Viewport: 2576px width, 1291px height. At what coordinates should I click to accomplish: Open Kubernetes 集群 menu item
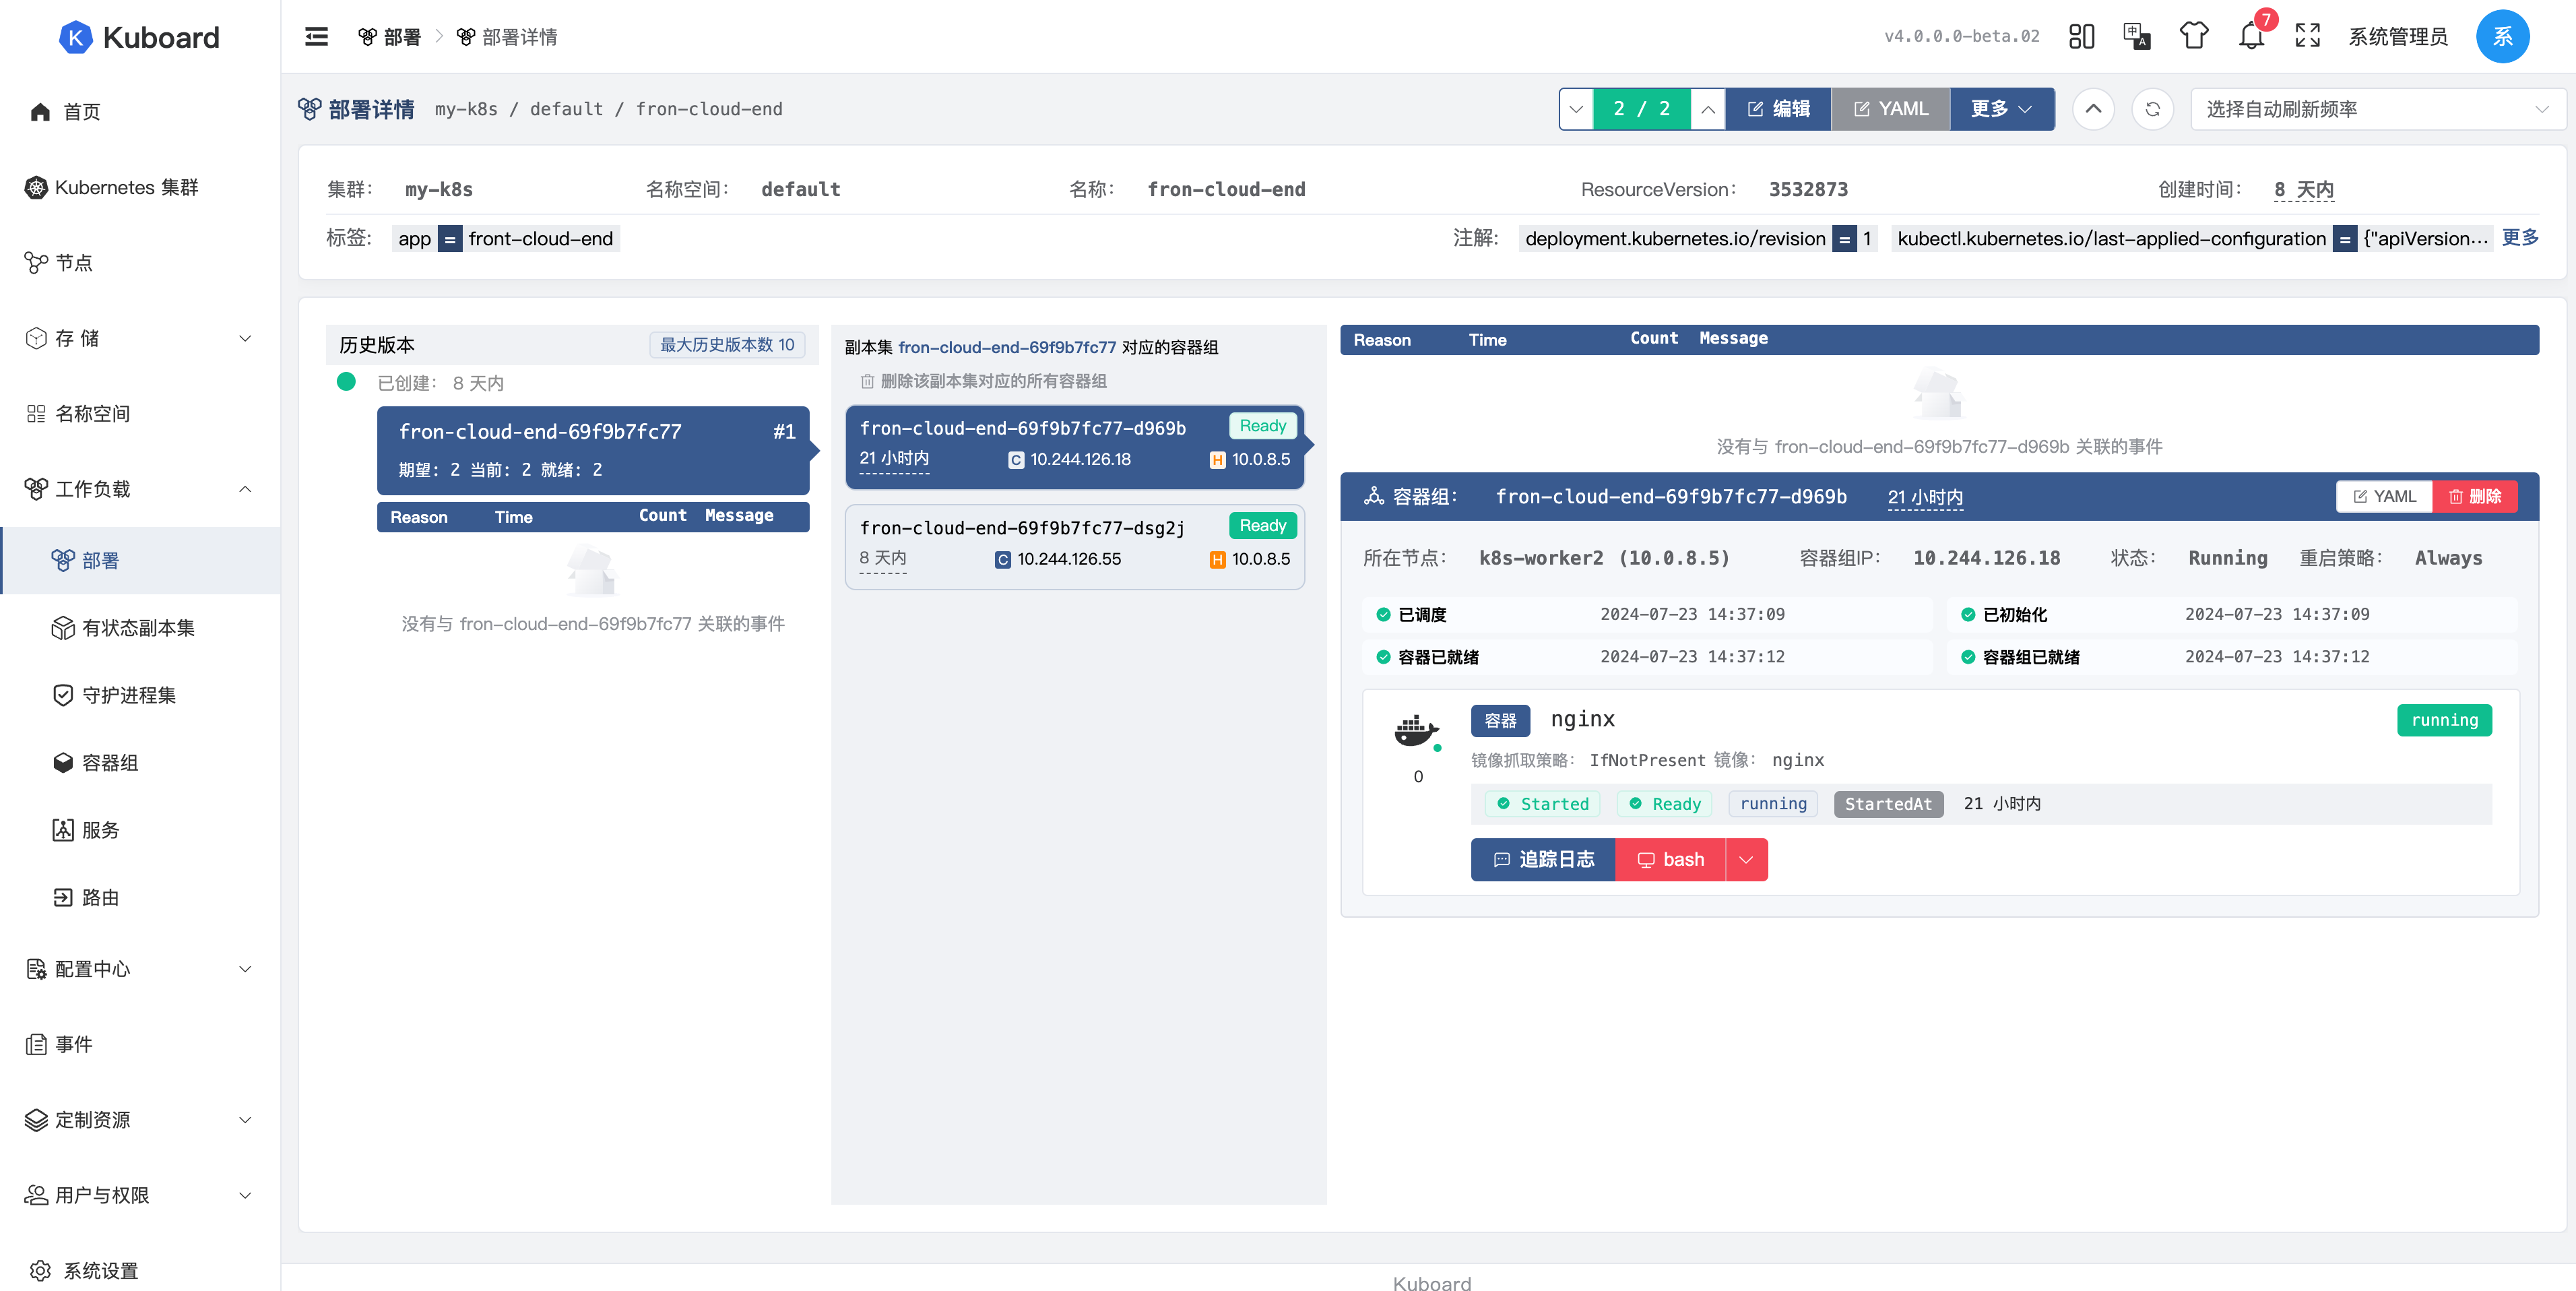coord(140,187)
